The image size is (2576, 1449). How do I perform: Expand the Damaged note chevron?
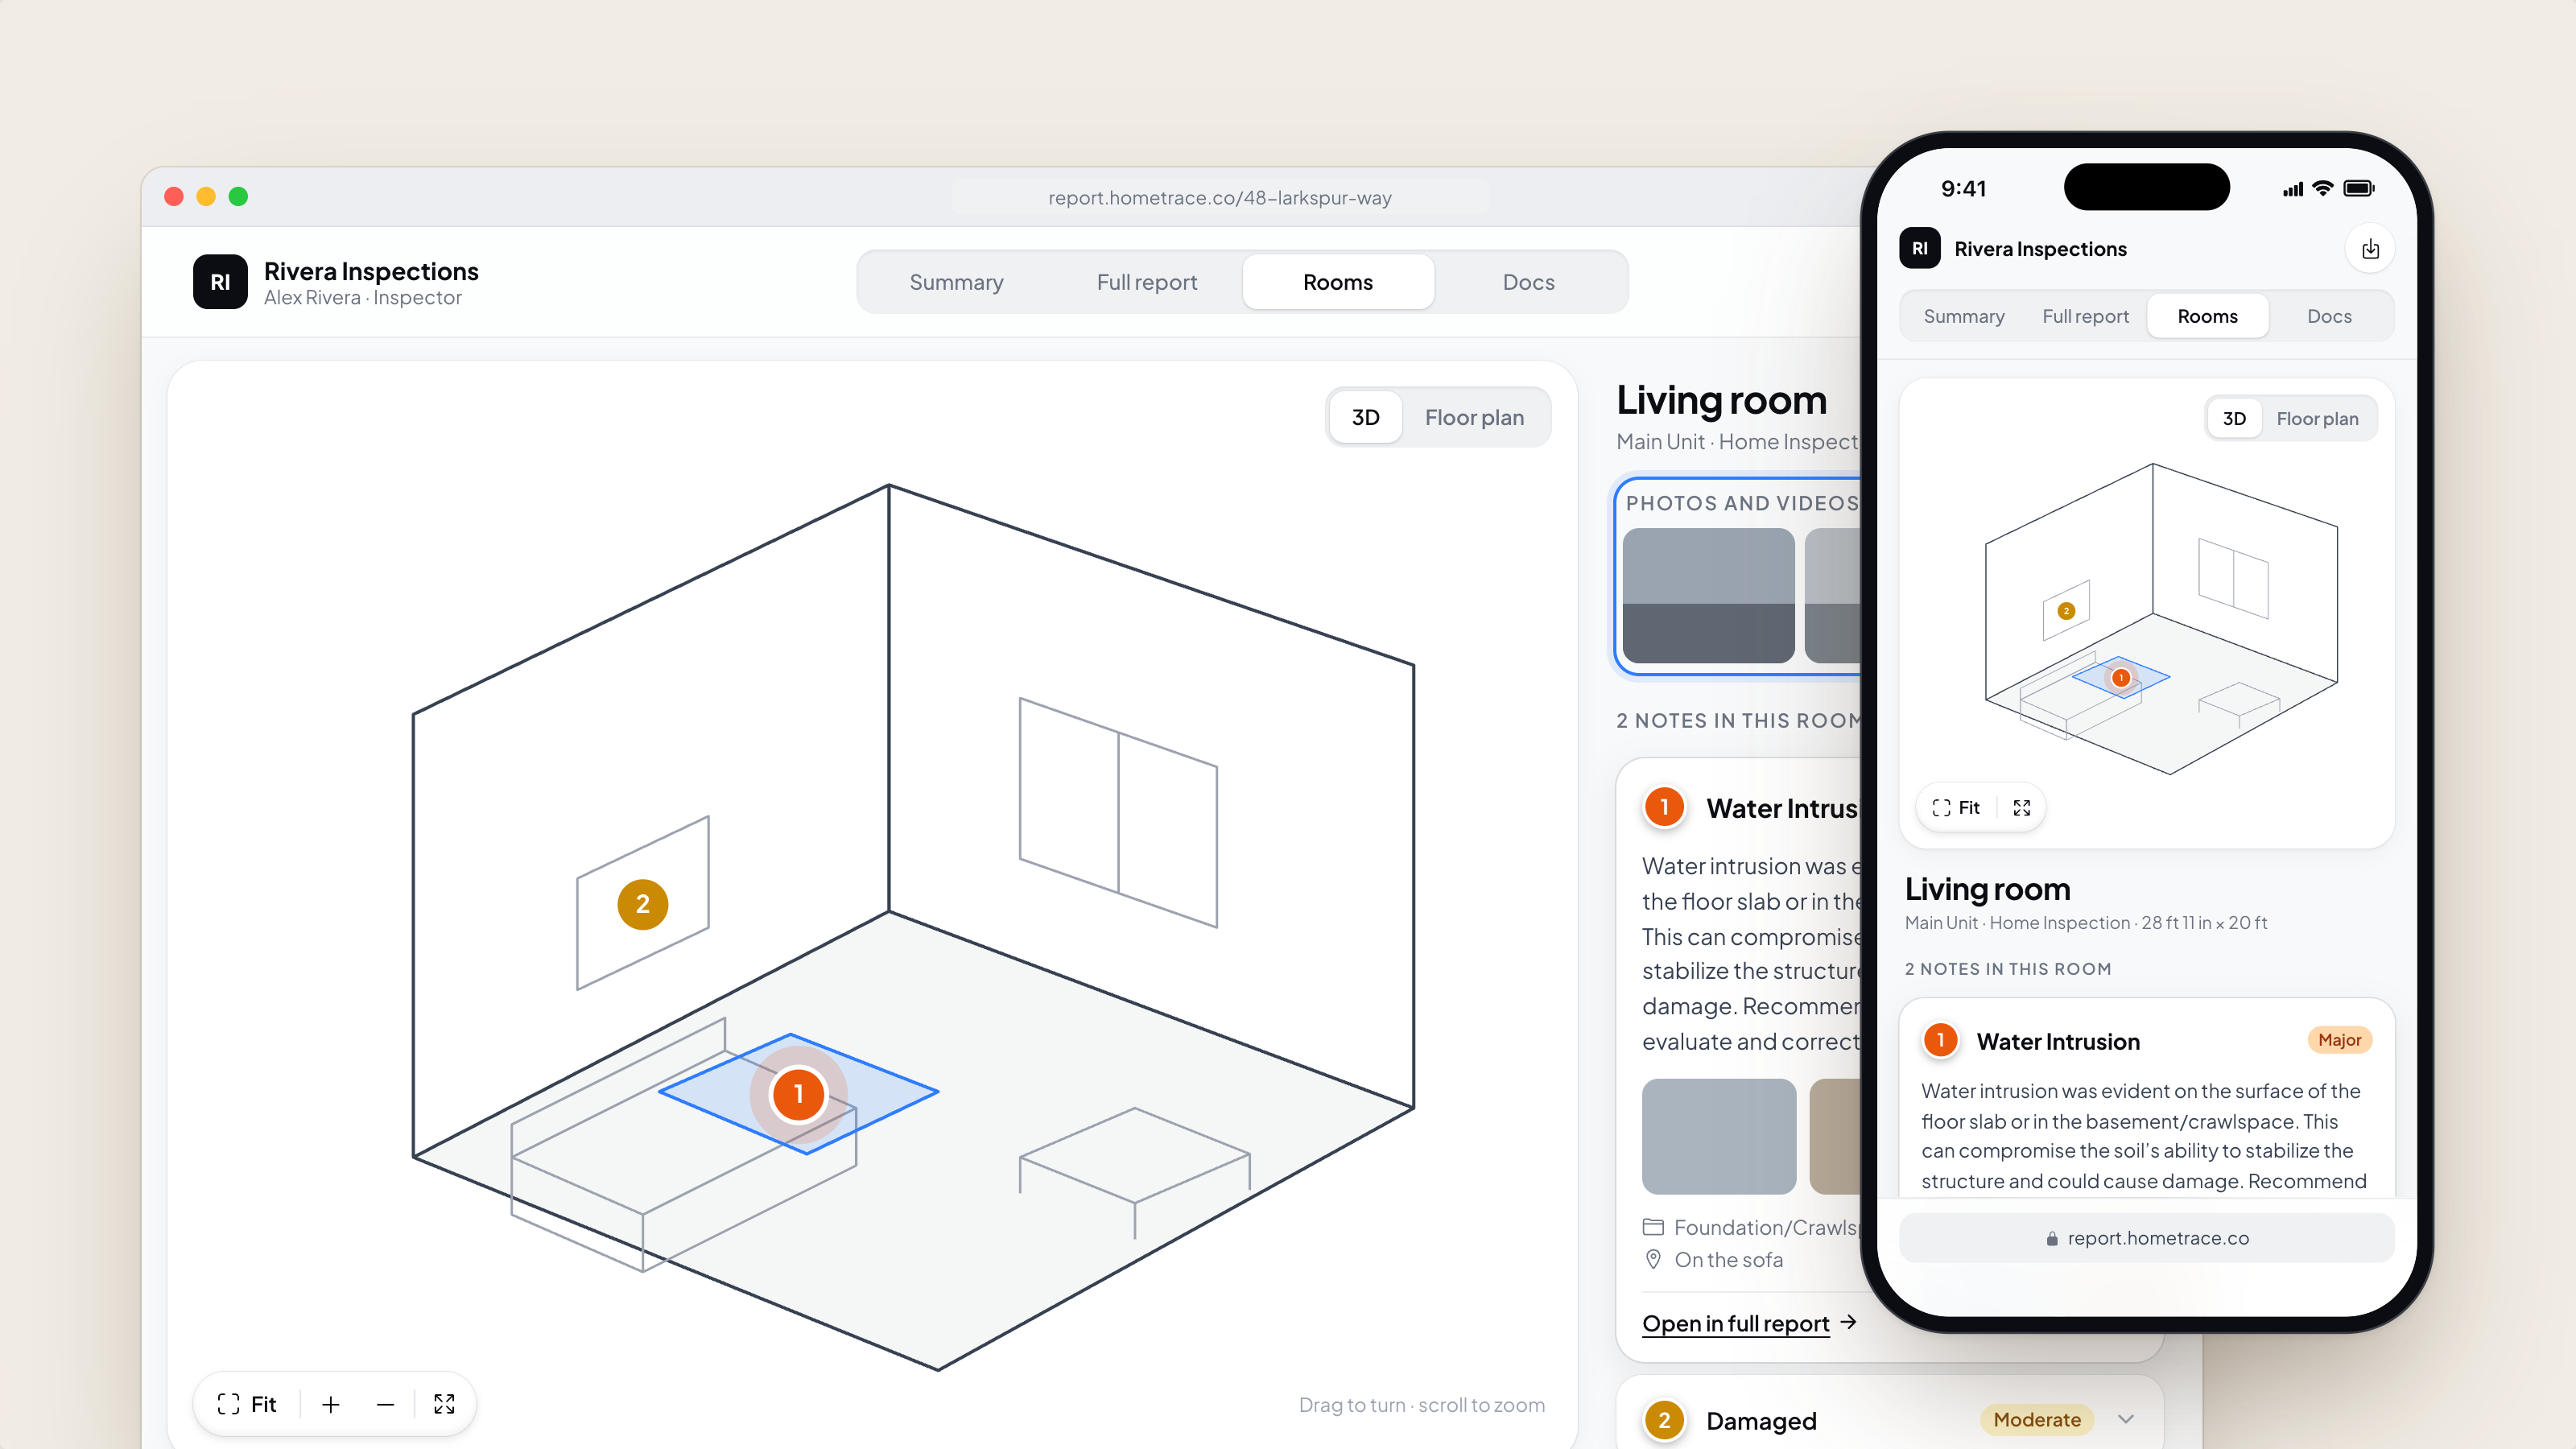click(2125, 1419)
